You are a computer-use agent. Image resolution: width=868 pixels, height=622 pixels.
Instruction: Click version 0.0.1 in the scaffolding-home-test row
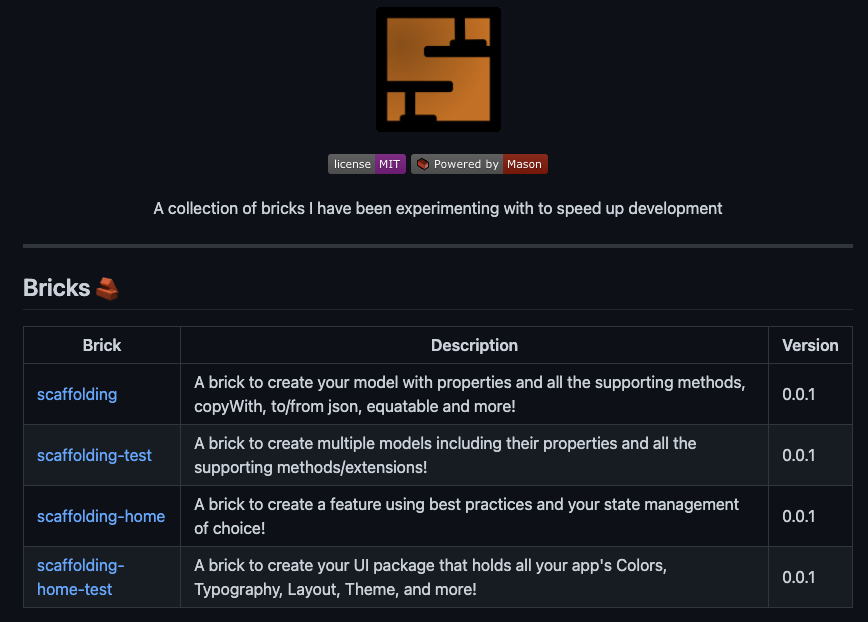[x=799, y=577]
